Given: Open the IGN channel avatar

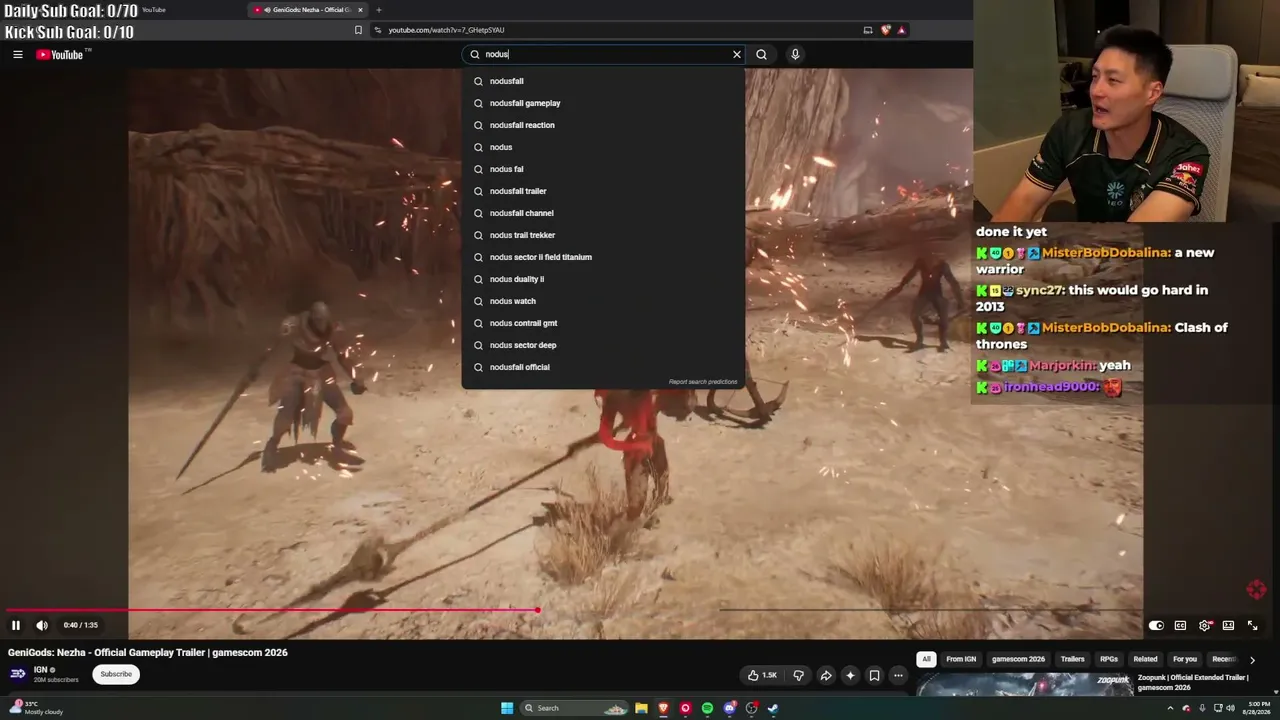Looking at the screenshot, I should click(18, 674).
